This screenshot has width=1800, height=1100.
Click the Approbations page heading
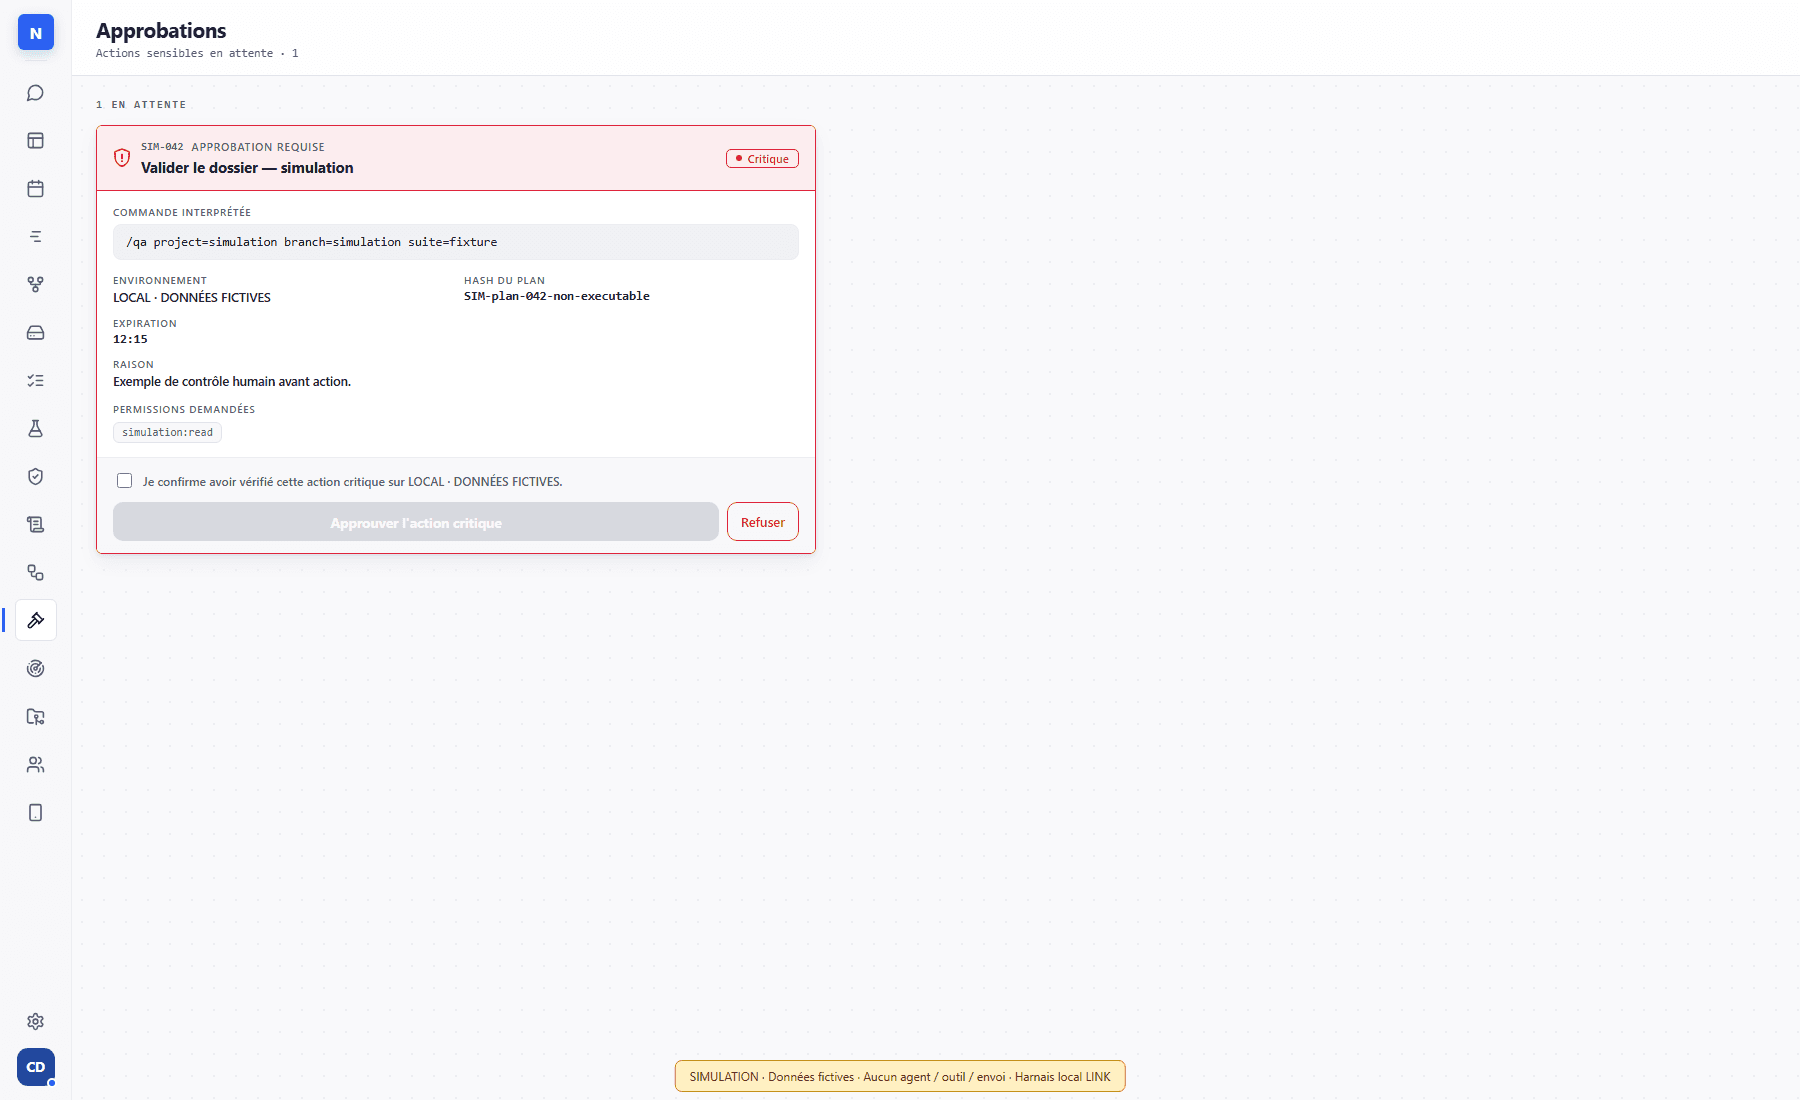click(x=161, y=31)
